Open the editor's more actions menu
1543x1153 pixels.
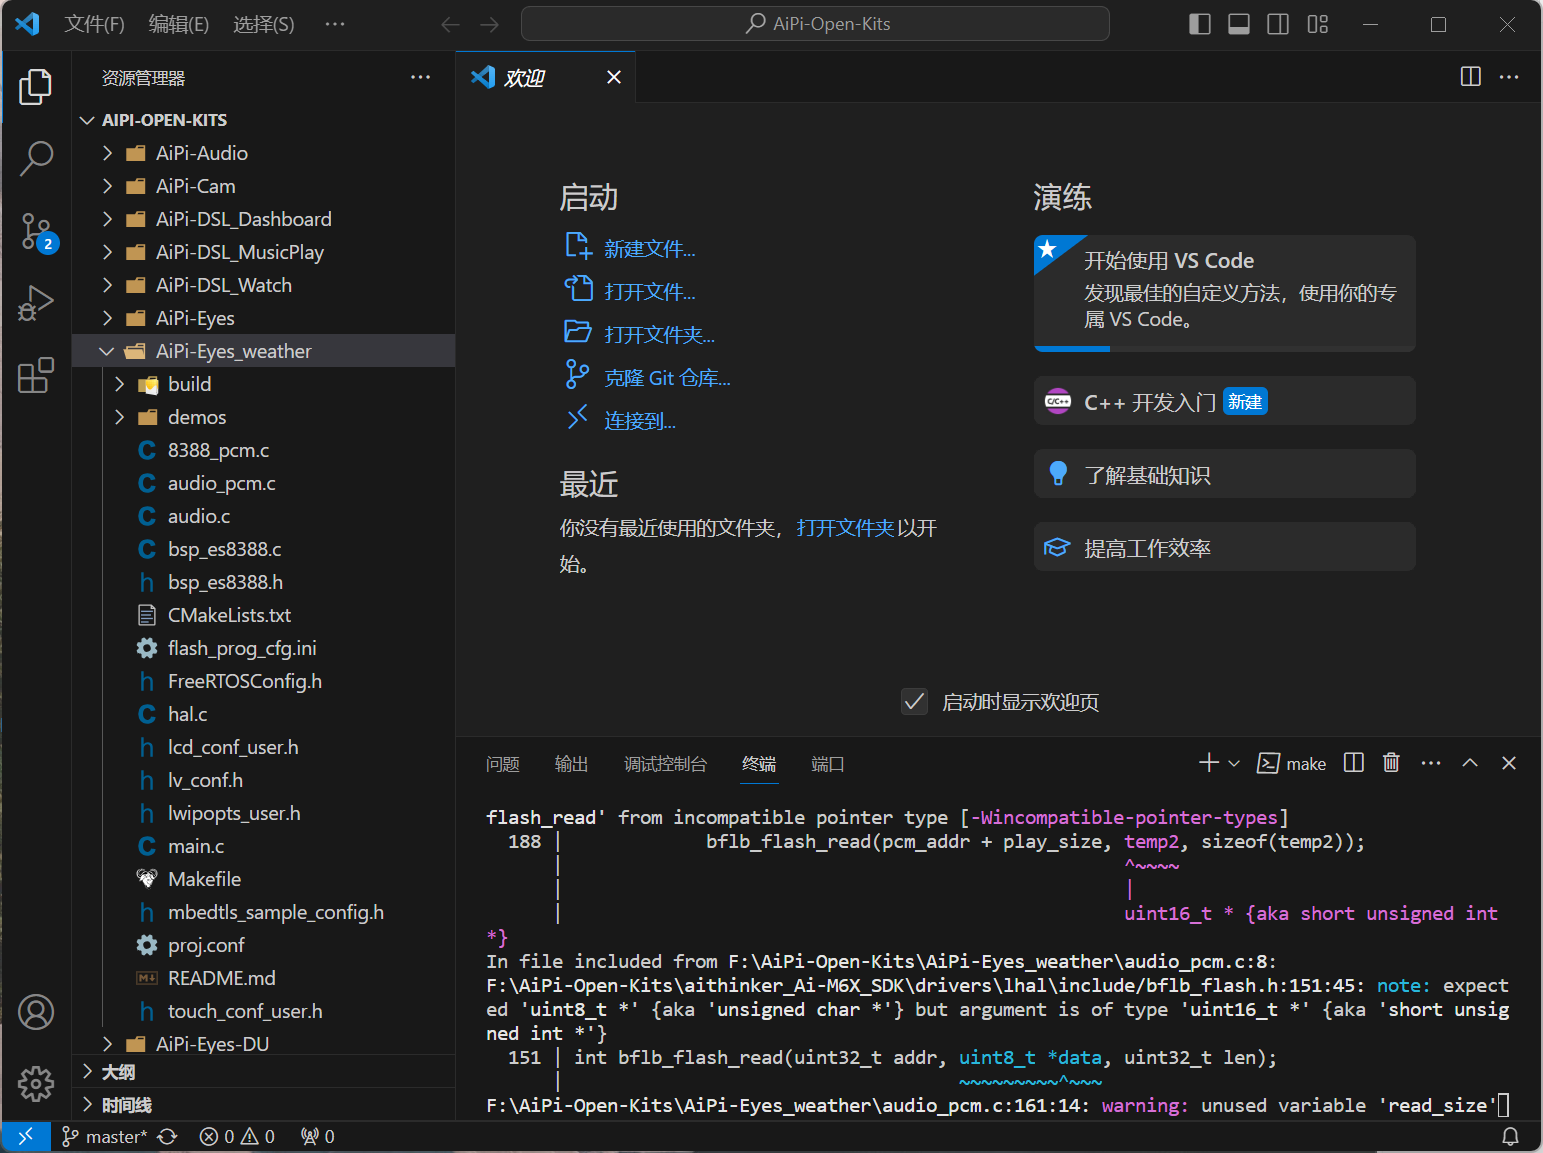1509,77
